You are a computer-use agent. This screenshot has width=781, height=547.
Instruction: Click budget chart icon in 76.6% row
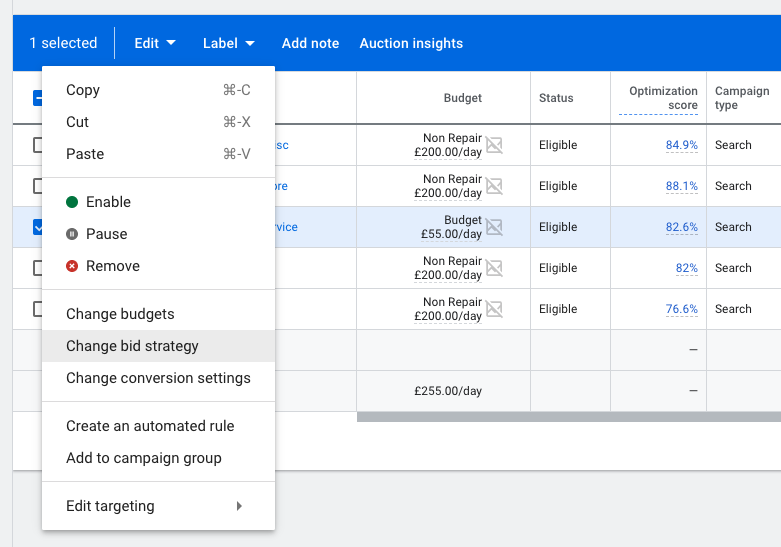[494, 310]
